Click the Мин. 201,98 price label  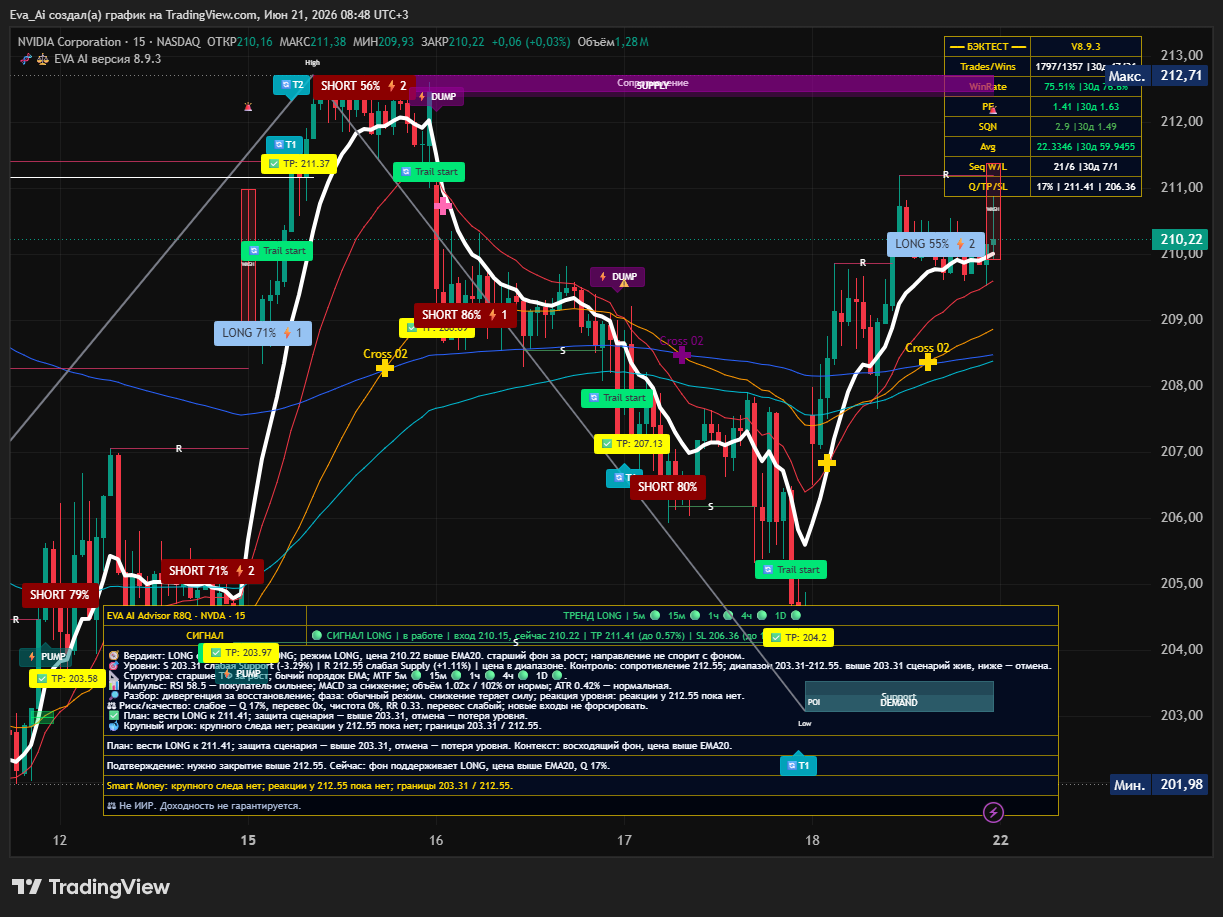pyautogui.click(x=1160, y=785)
